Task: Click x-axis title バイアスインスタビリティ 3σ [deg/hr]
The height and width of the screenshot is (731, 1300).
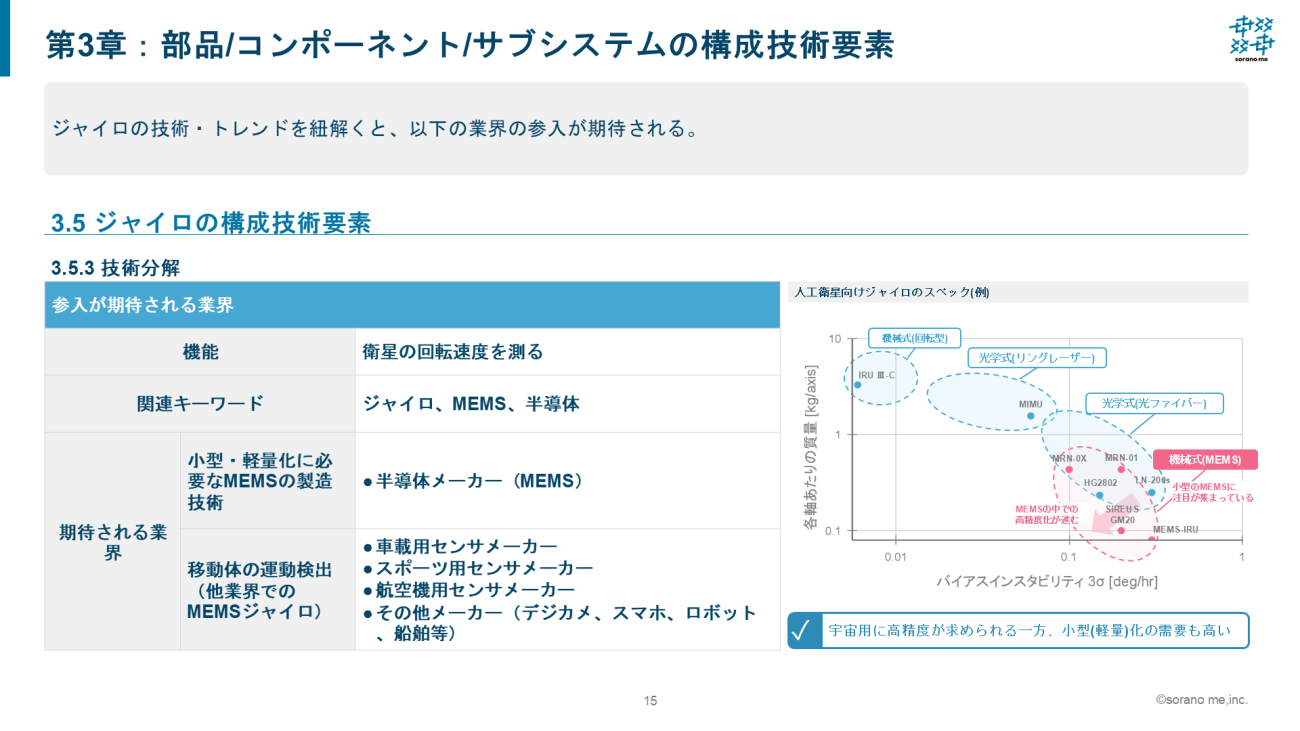Action: 1047,581
